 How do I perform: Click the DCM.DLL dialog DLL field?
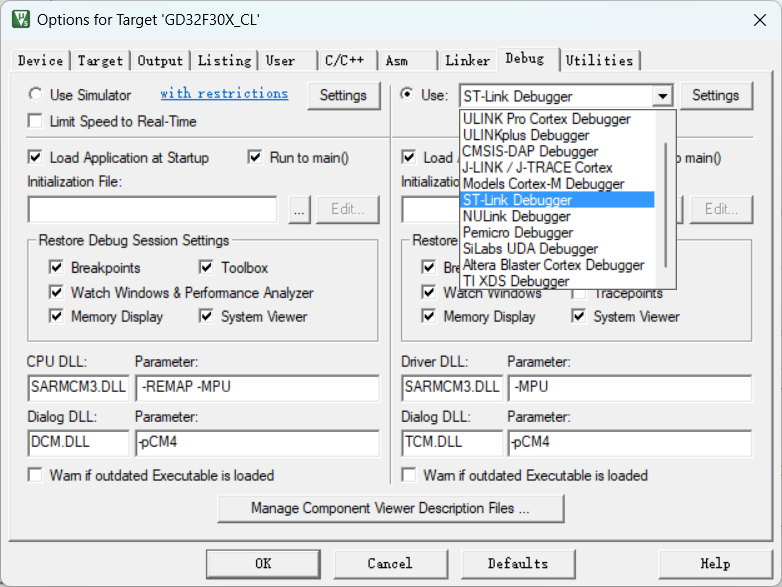pos(78,443)
